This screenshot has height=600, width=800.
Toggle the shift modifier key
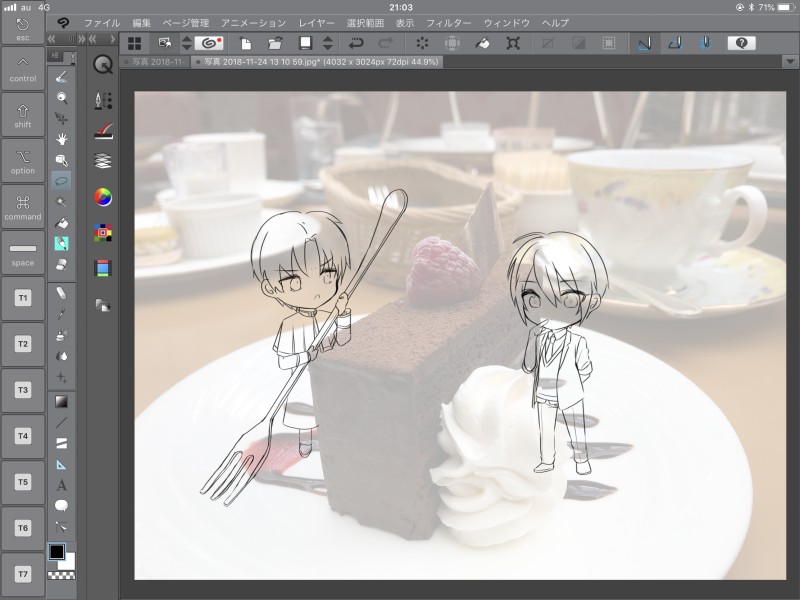point(23,115)
